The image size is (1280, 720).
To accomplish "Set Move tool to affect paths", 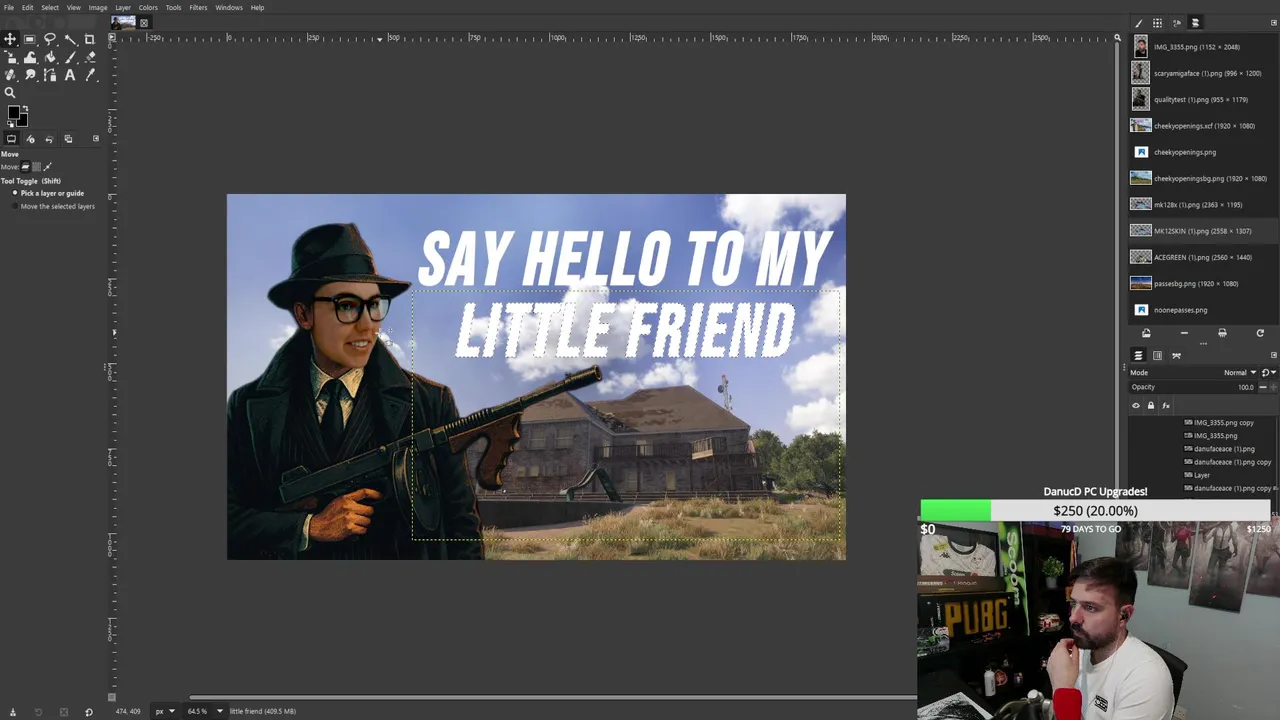I will pos(48,167).
